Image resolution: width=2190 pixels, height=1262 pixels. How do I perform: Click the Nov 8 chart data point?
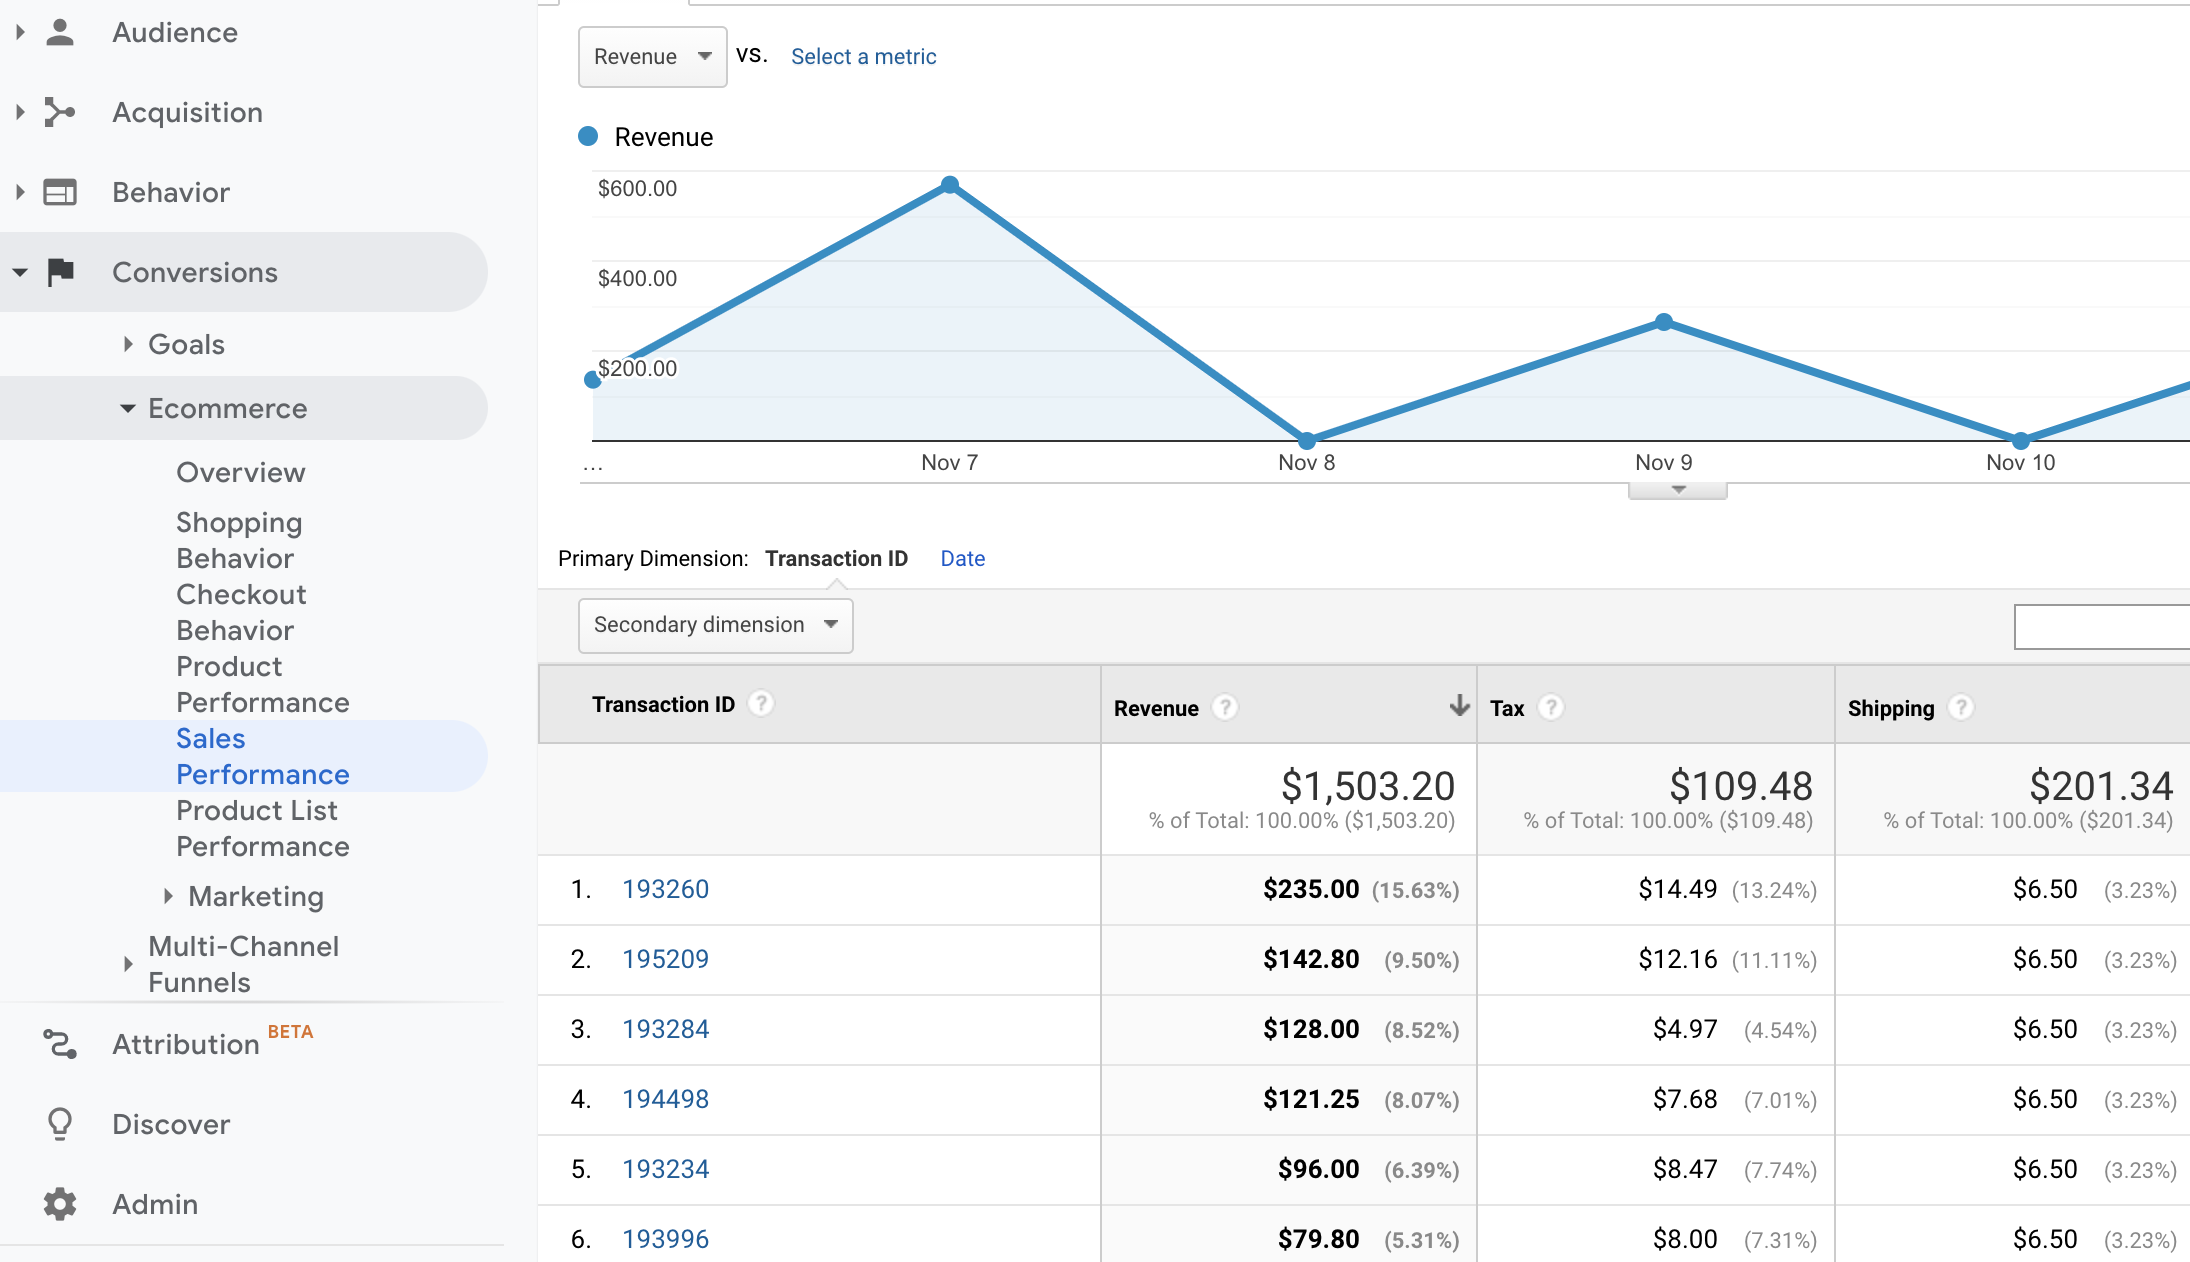click(x=1307, y=440)
